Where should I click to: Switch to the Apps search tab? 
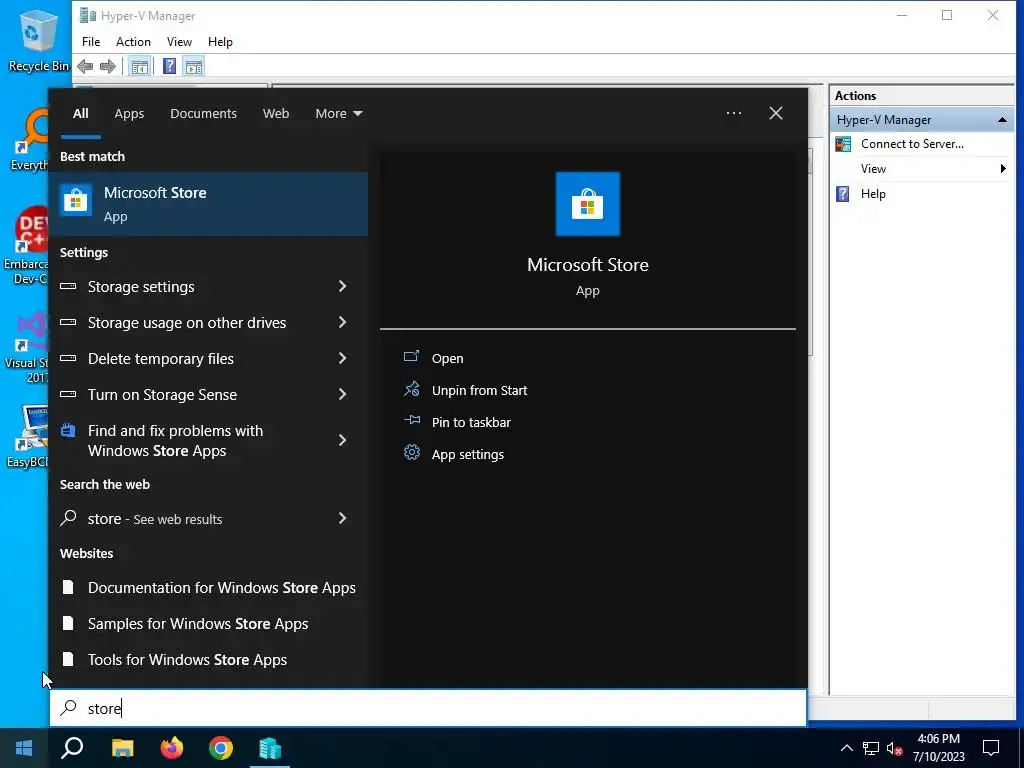(129, 114)
